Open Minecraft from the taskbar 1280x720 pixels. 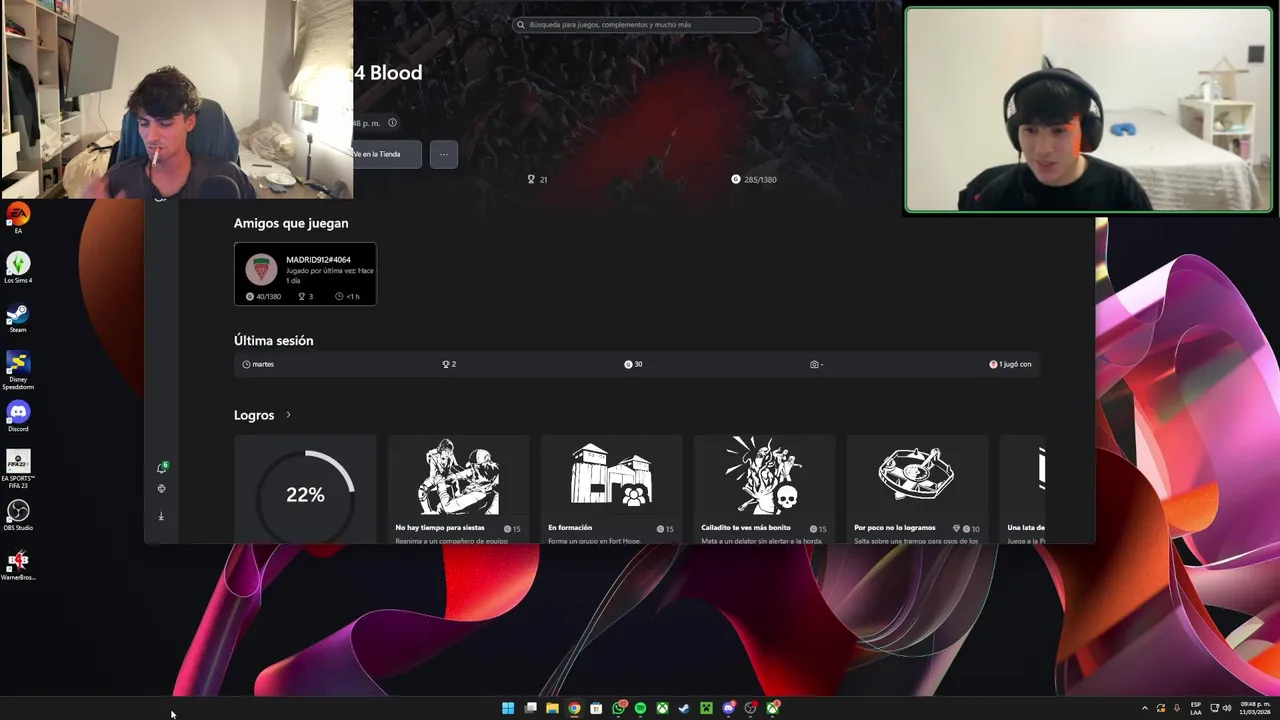coord(706,708)
